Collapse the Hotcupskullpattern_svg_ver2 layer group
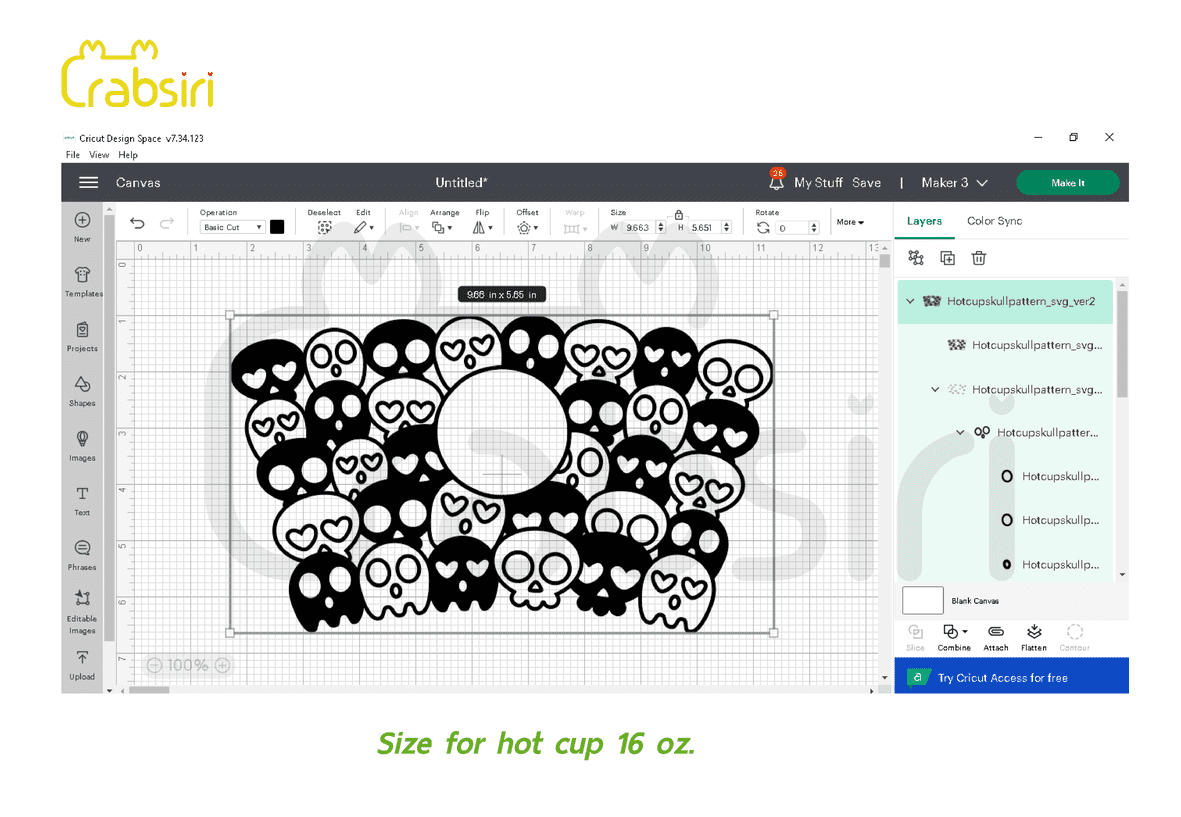 [x=910, y=301]
